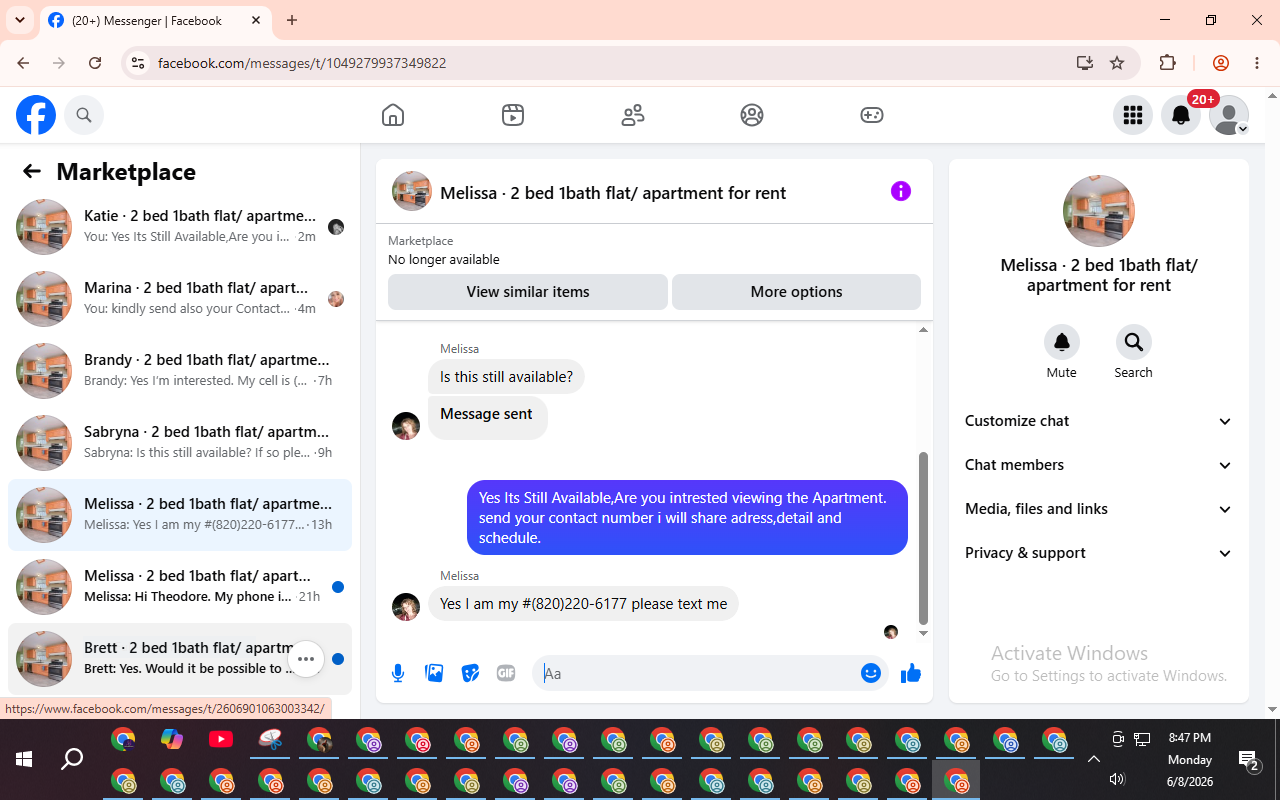This screenshot has height=800, width=1280.
Task: Expand Privacy & support section
Action: (x=1099, y=553)
